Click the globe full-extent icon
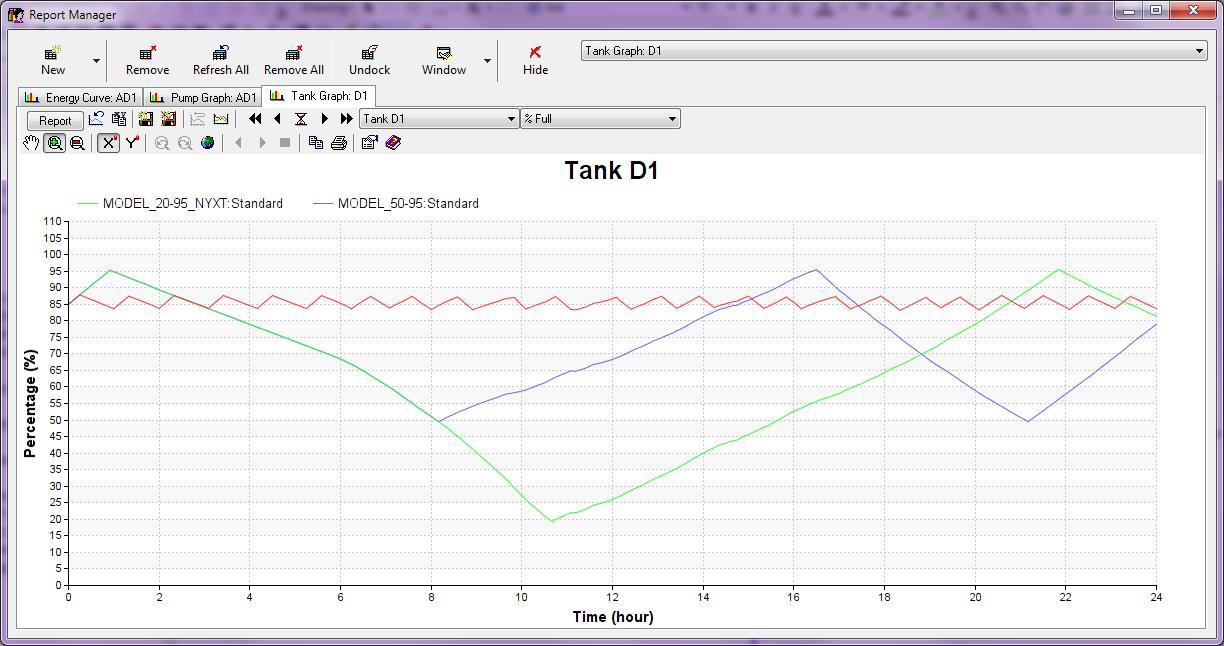 [x=207, y=143]
